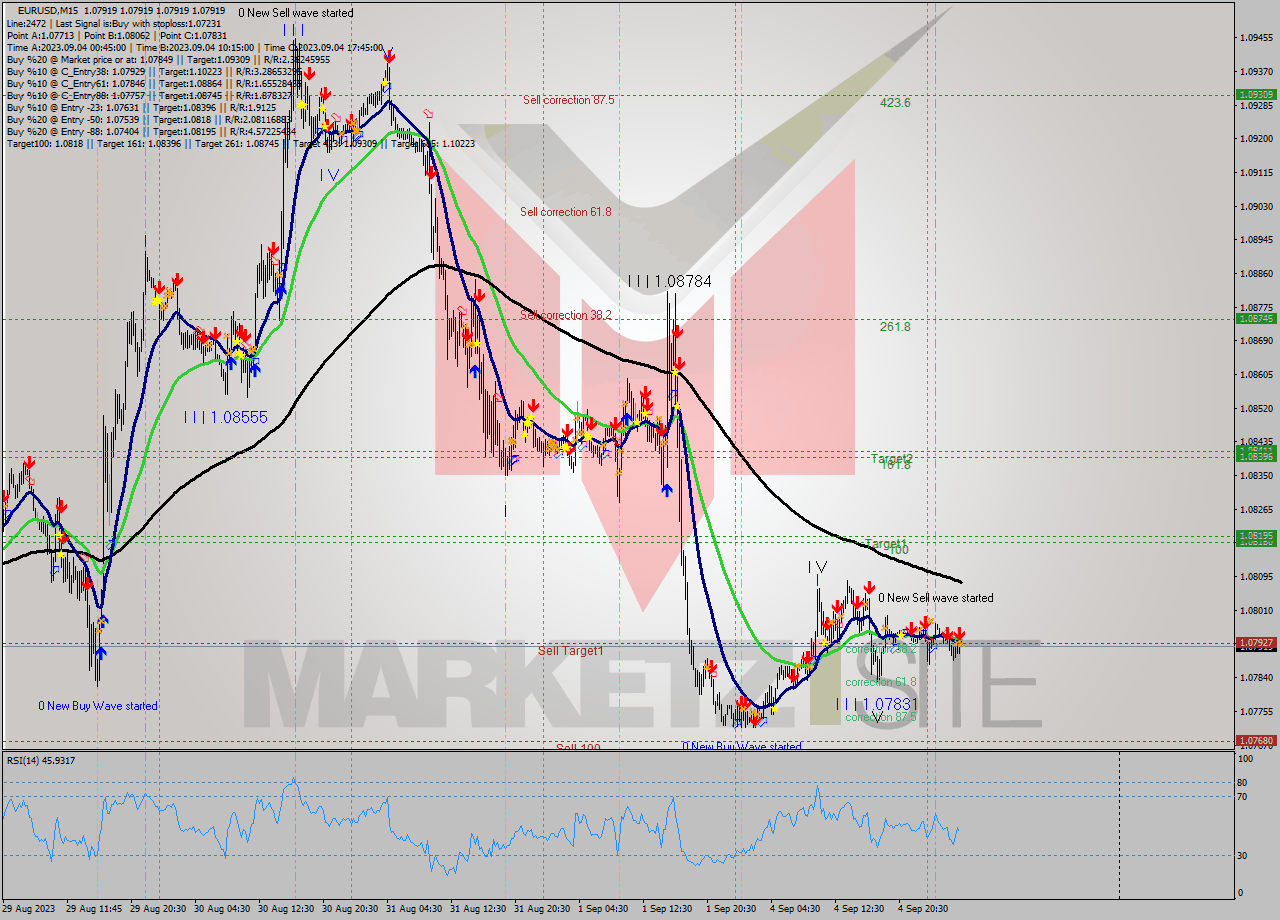The width and height of the screenshot is (1280, 920).
Task: Click the 1.07927 red price tag
Action: pos(1256,642)
